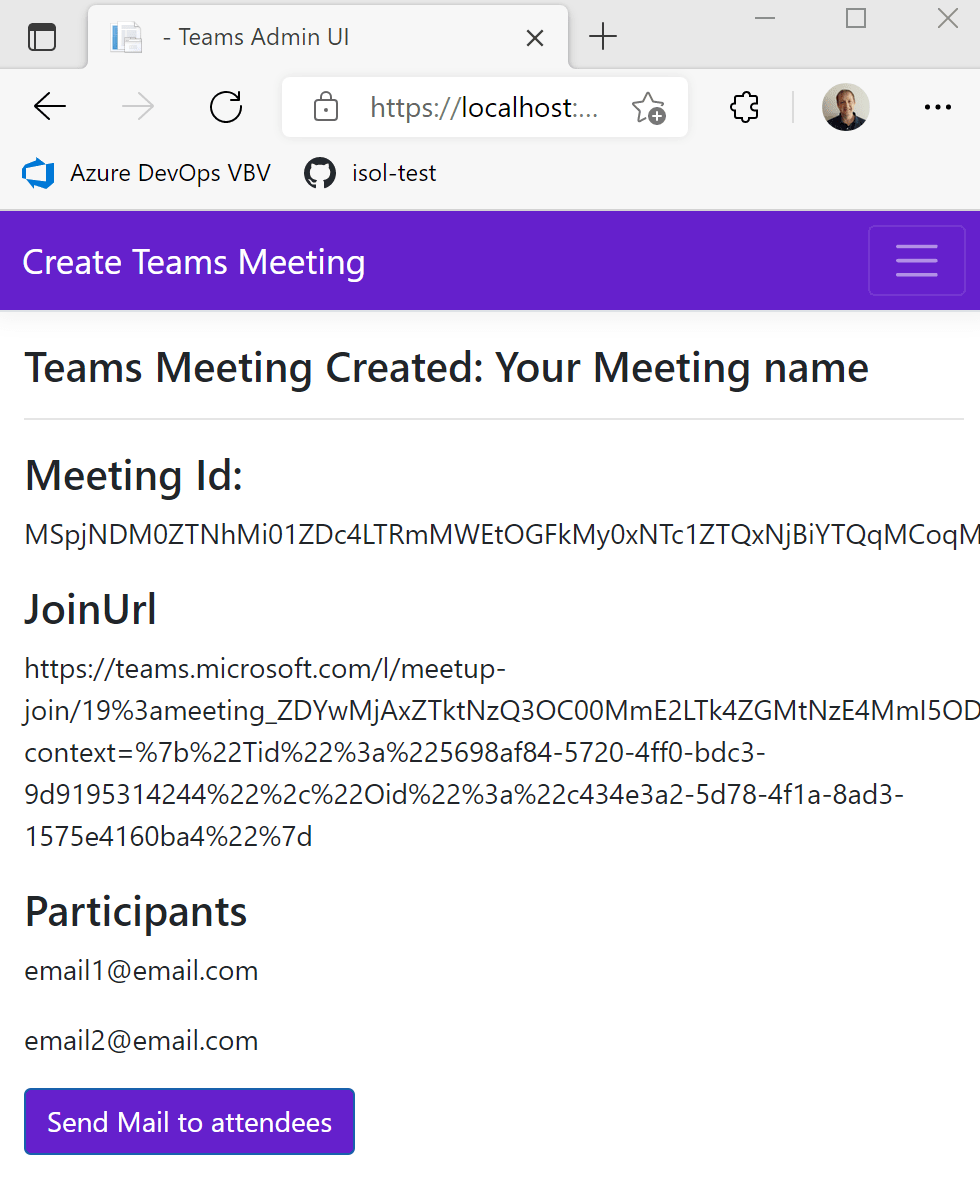Select the Teams Admin UI tab
The width and height of the screenshot is (980, 1191).
pos(300,38)
